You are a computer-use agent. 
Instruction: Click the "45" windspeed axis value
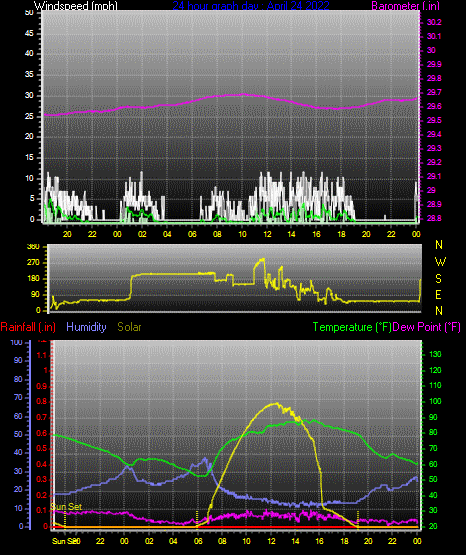tap(29, 33)
